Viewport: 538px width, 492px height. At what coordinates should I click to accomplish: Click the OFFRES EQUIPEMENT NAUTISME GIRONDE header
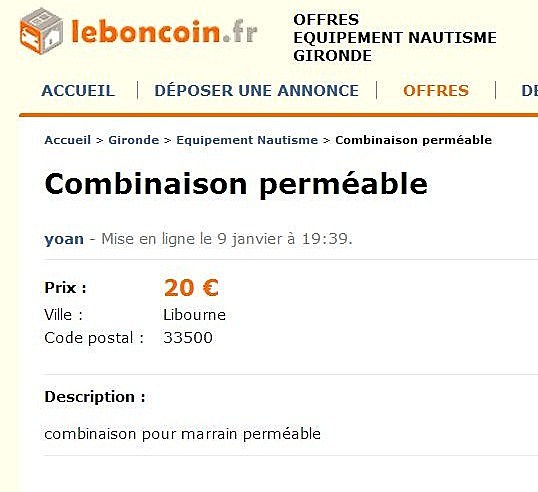[x=395, y=38]
